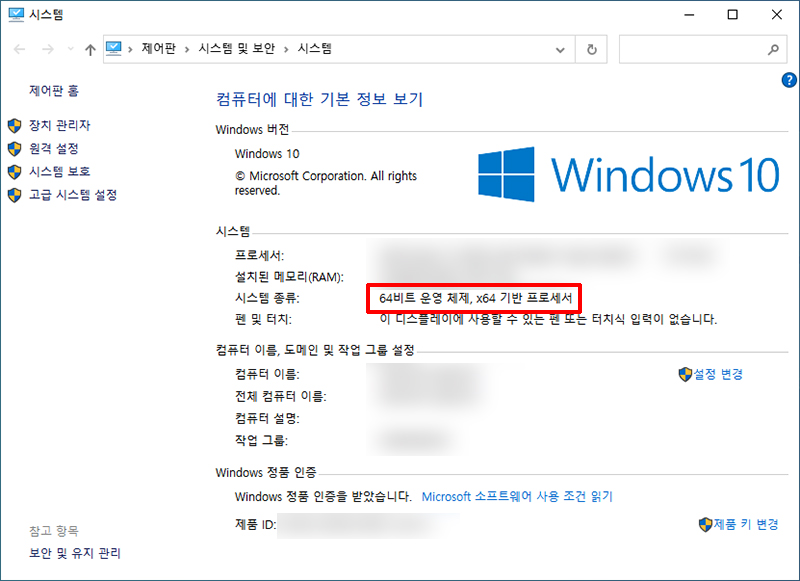This screenshot has width=800, height=581.
Task: Click the 컴퓨터 설명: label
Action: (x=267, y=419)
